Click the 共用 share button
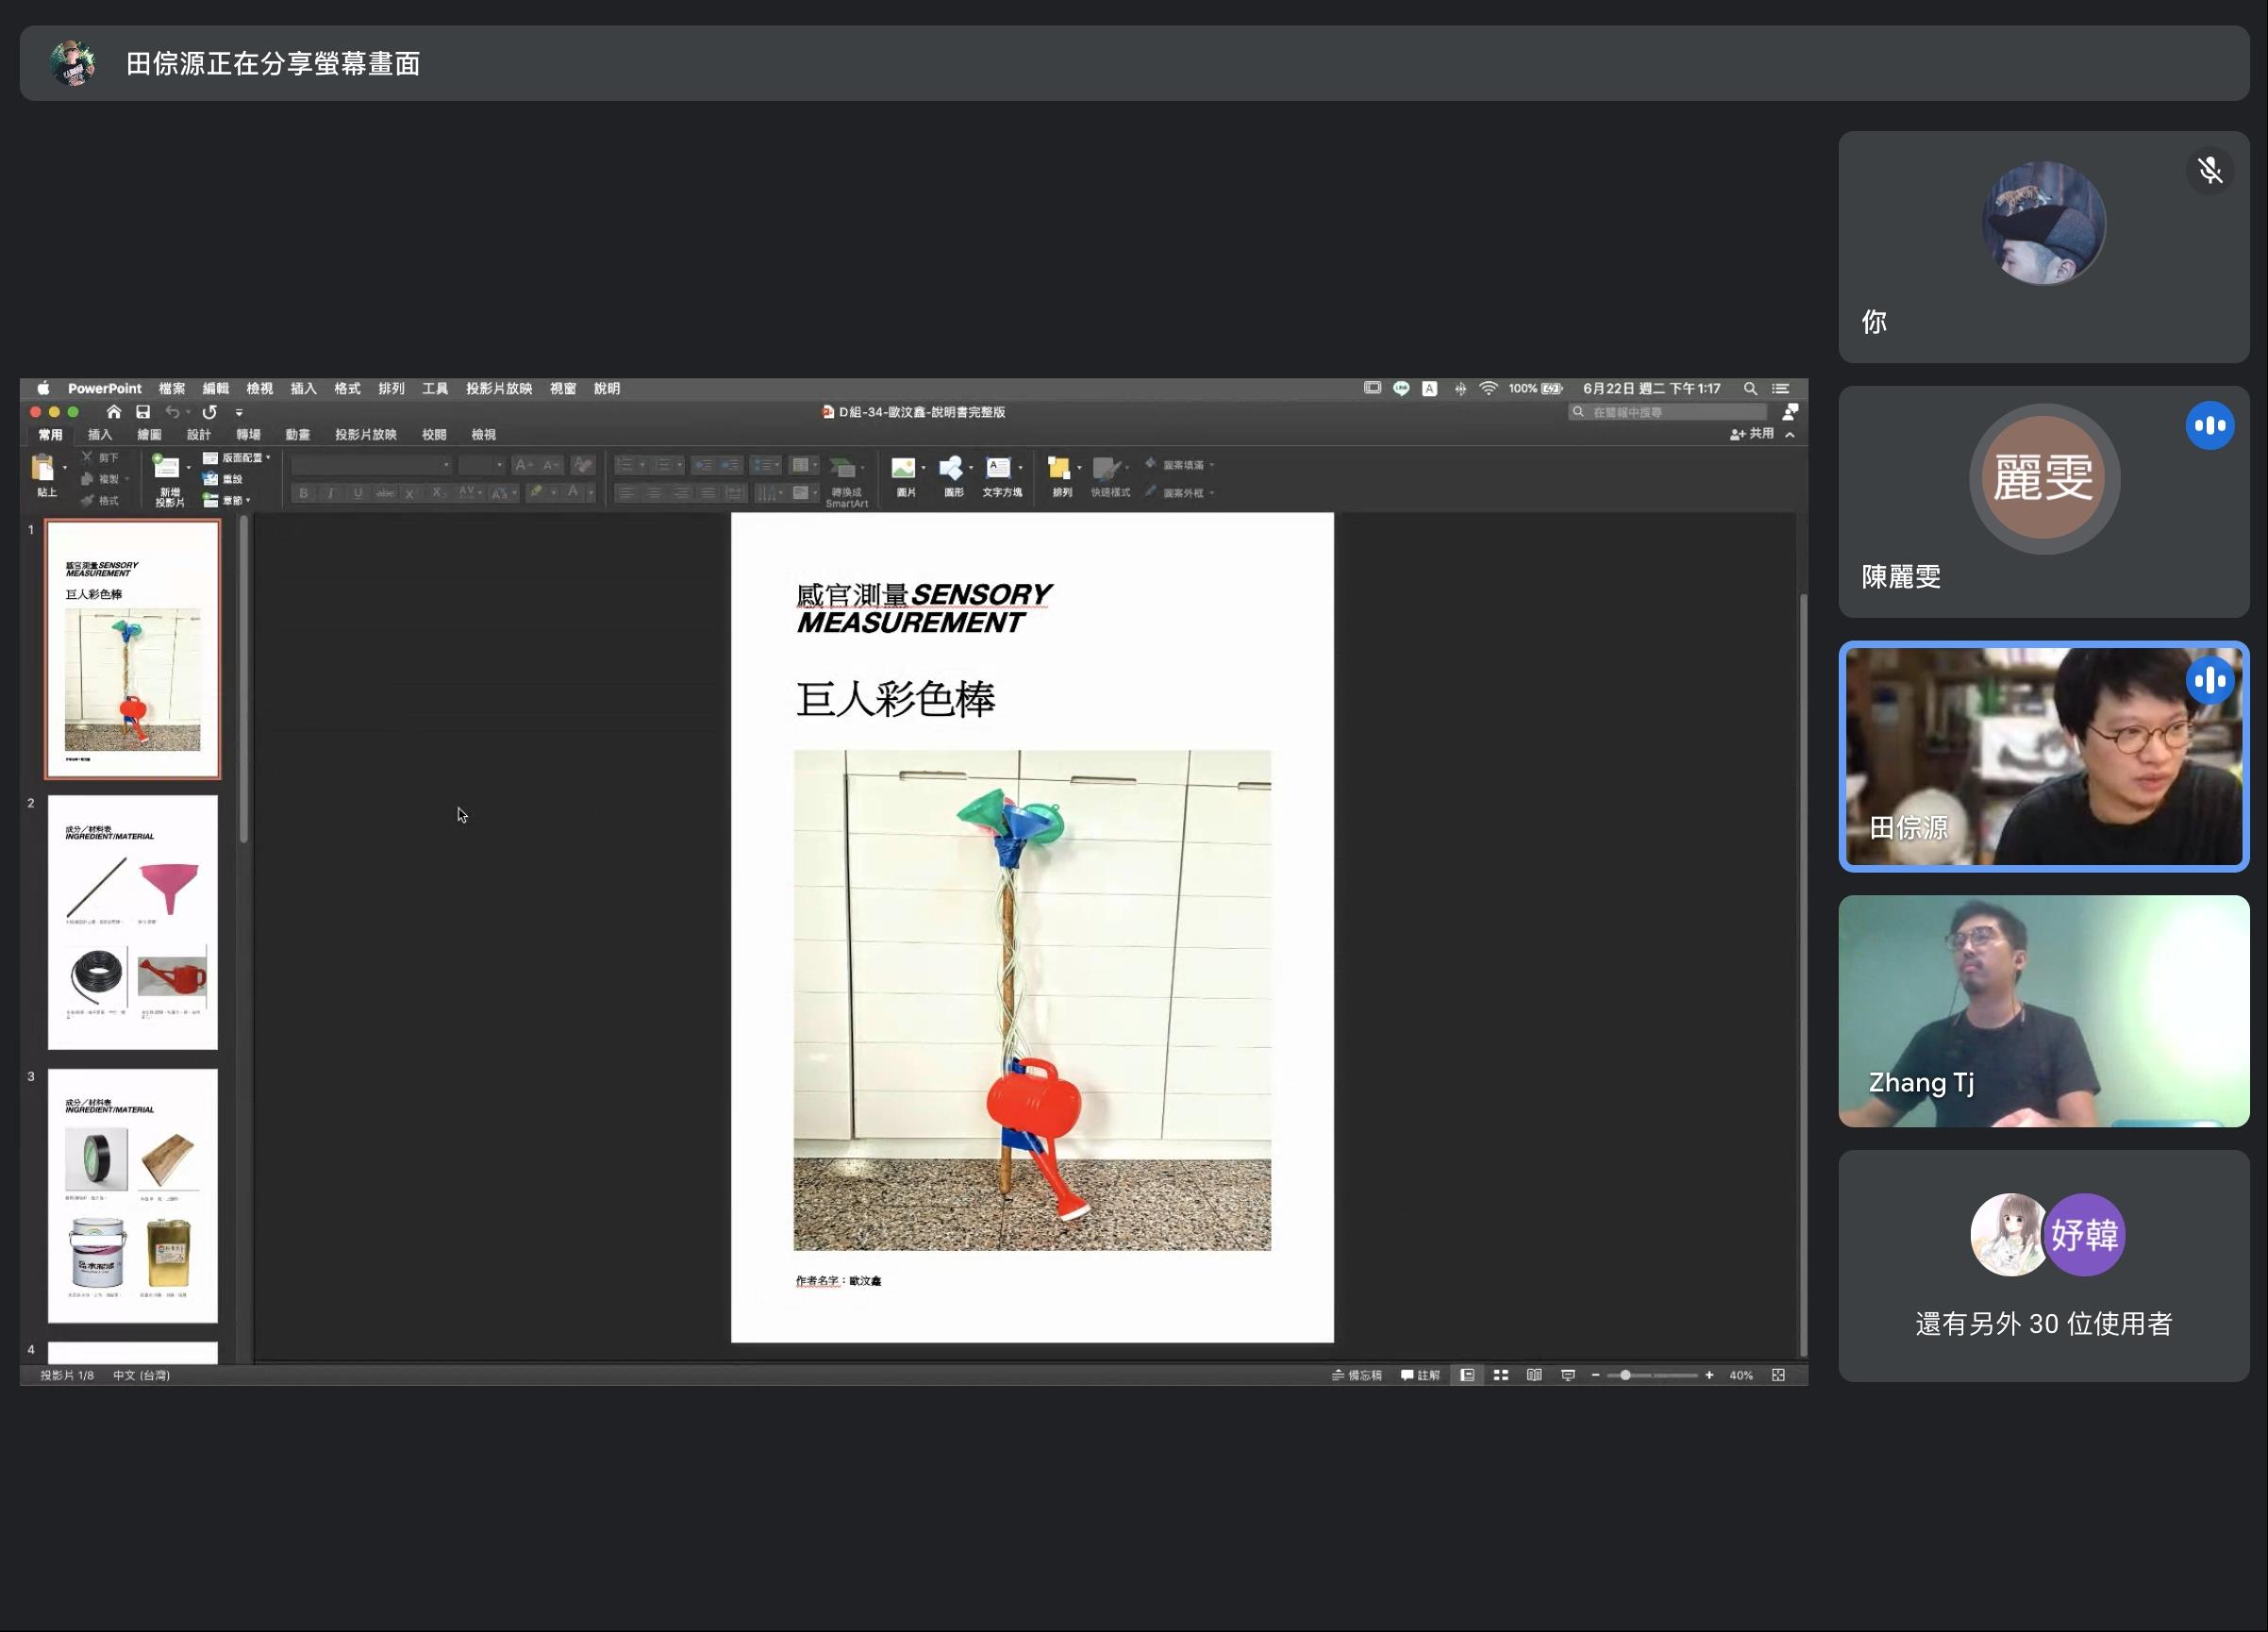 pos(1752,434)
